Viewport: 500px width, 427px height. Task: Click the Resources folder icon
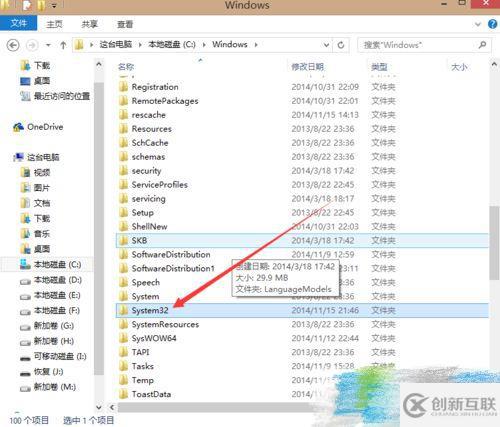click(124, 129)
